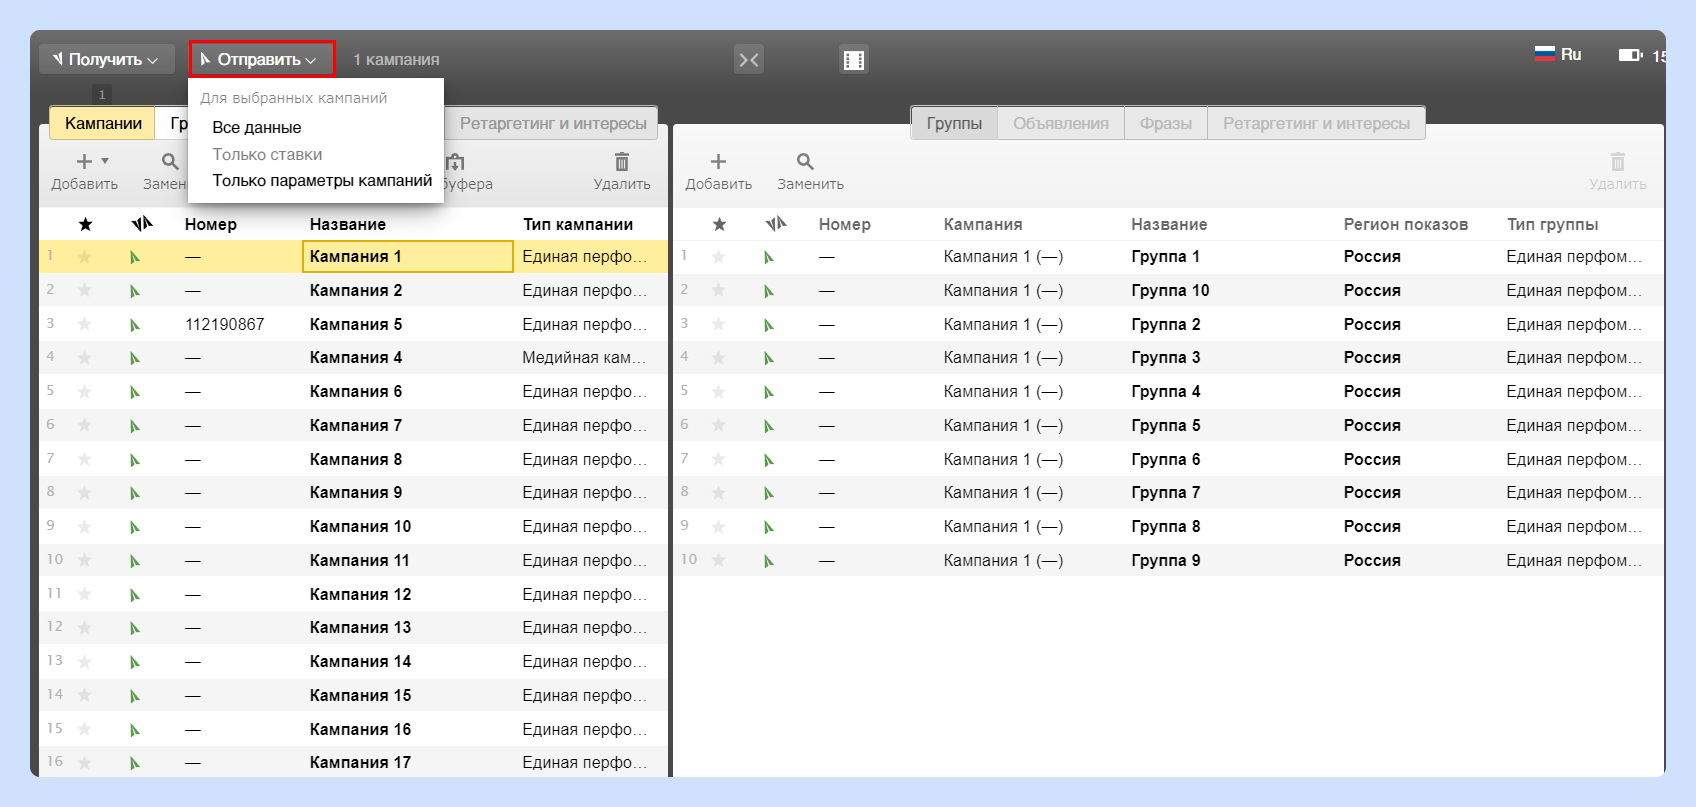Toggle favorite star for Кампания 10

point(85,526)
